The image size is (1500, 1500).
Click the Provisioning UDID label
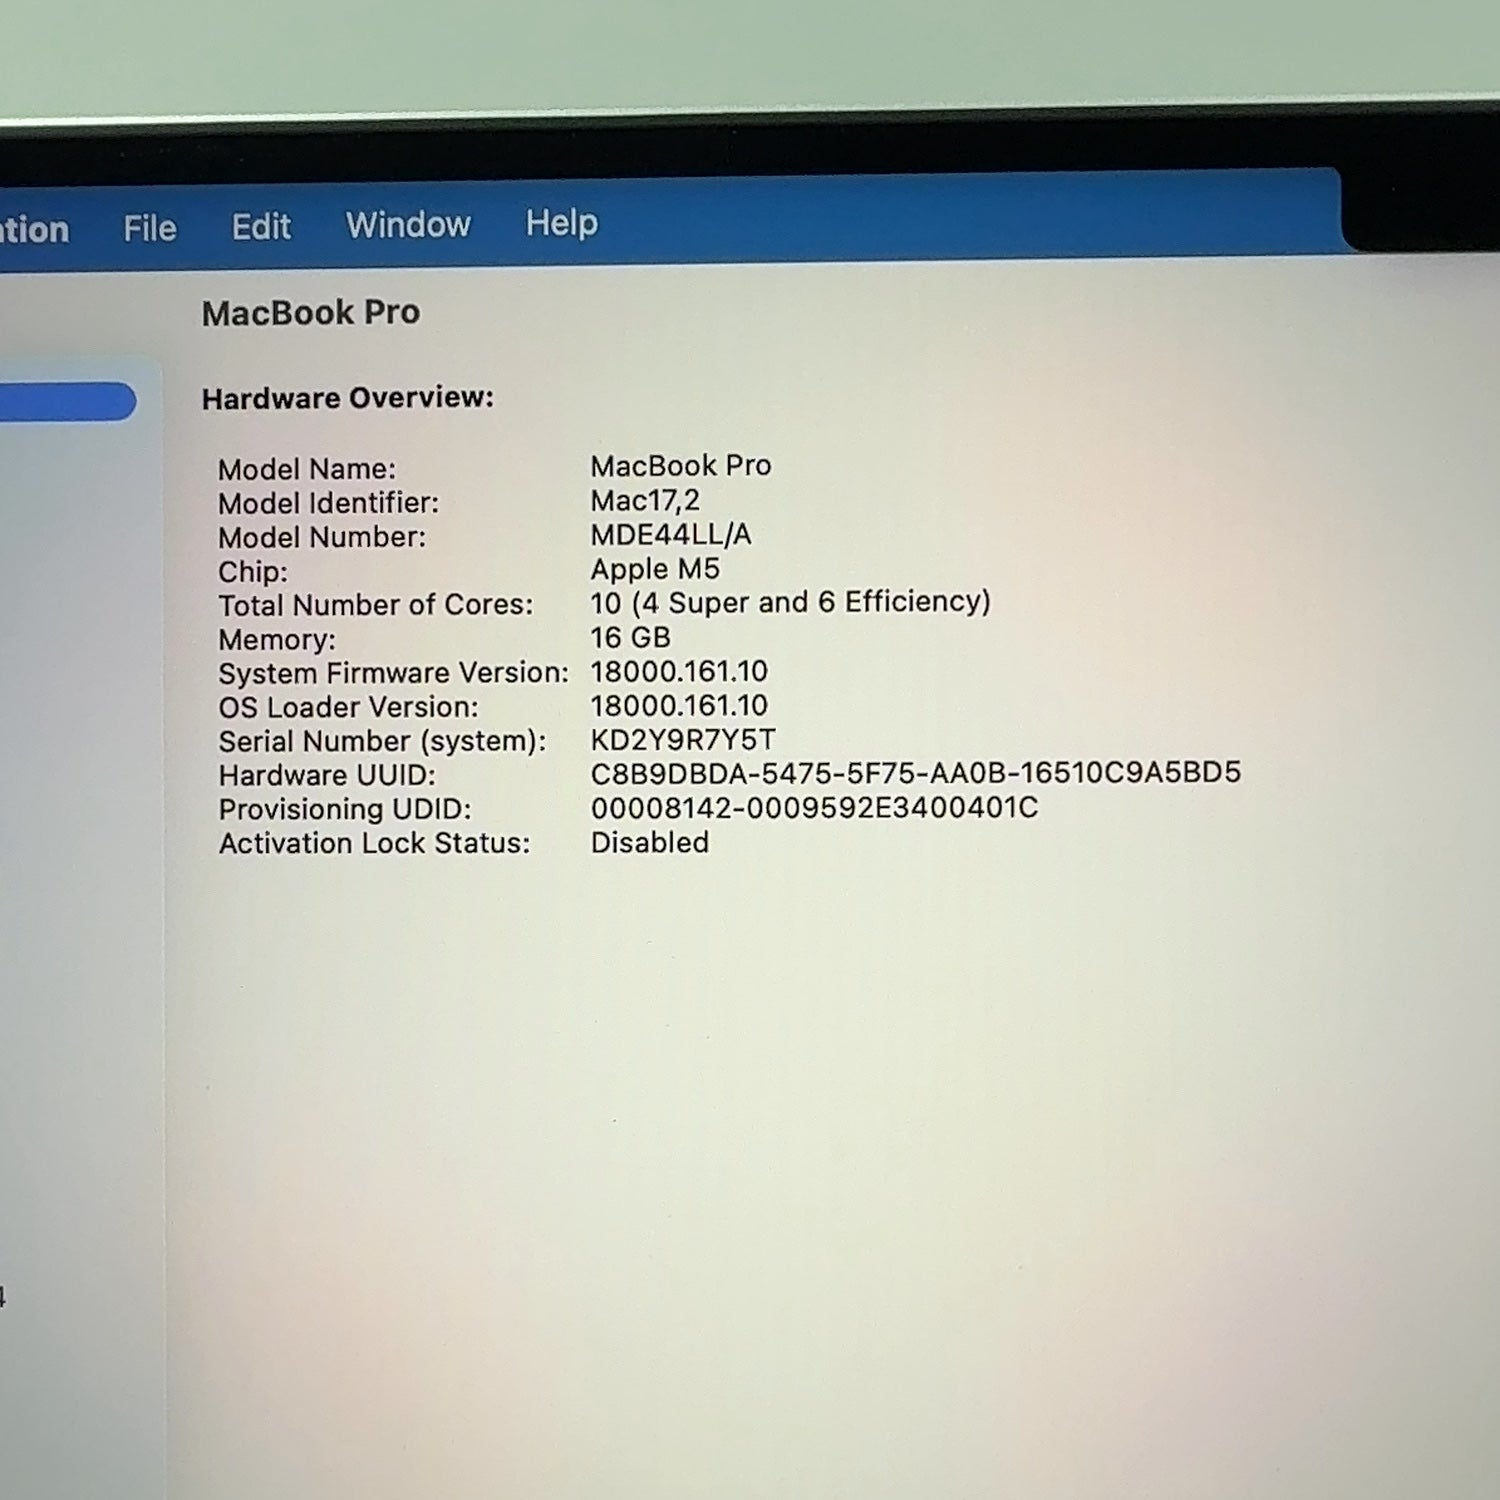click(x=345, y=809)
